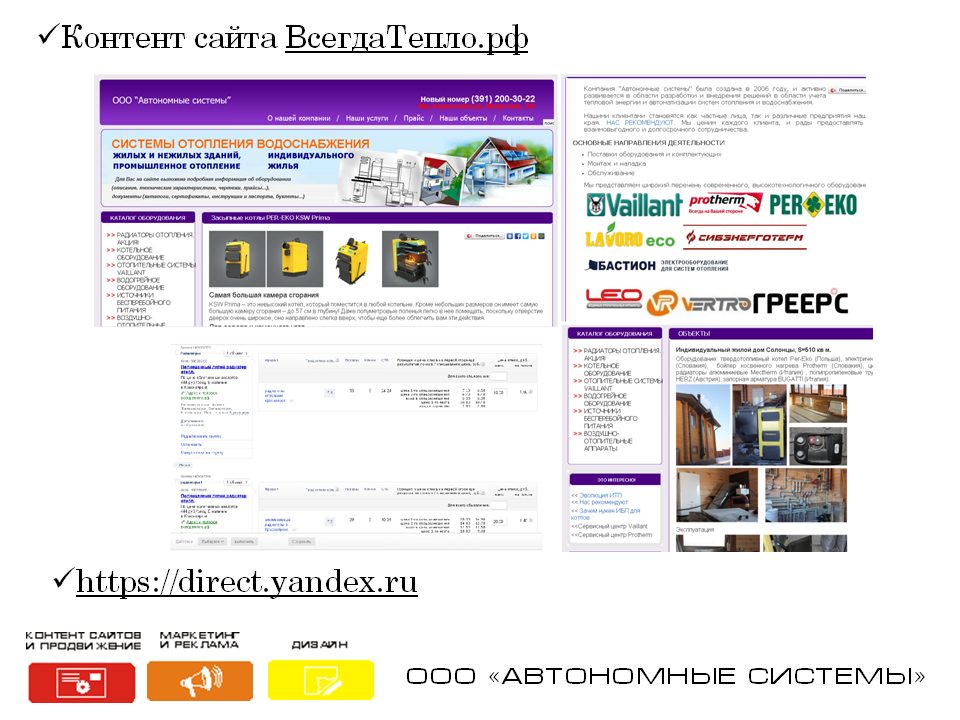The height and width of the screenshot is (720, 960).
Task: Click the bid price field in upper ad group
Action: tap(498, 392)
